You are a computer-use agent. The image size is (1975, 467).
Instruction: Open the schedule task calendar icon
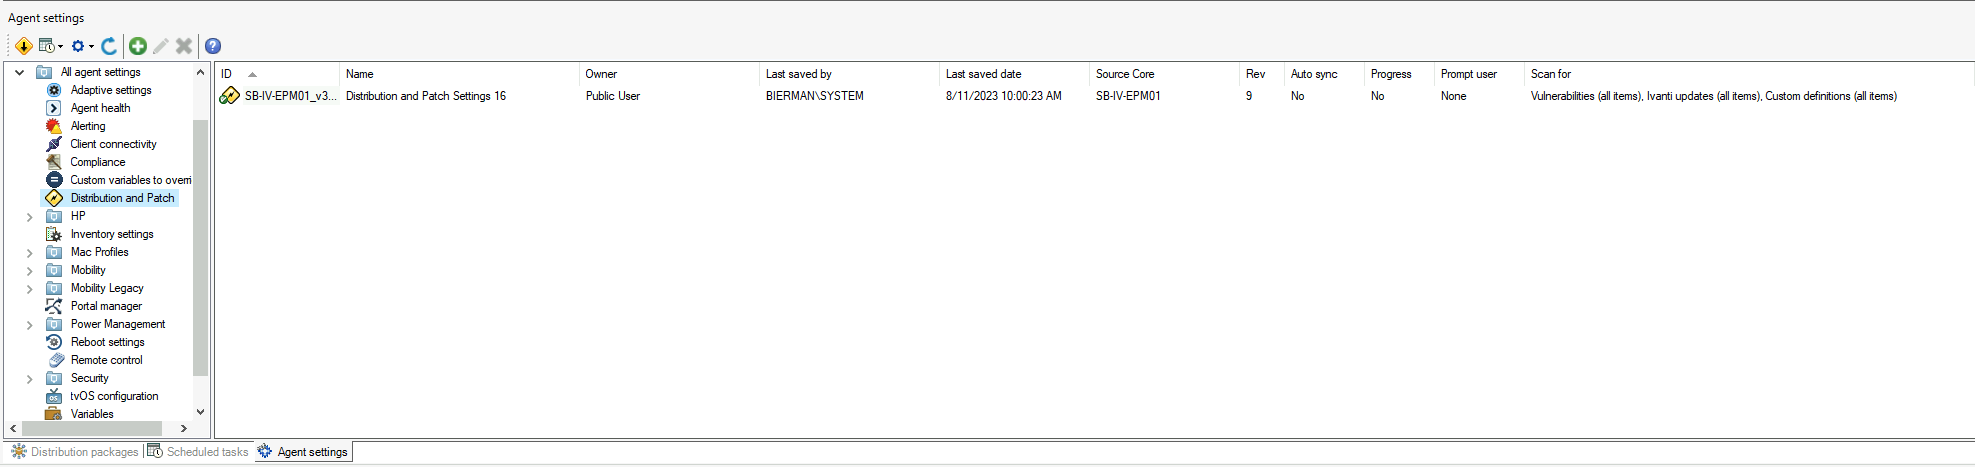pyautogui.click(x=46, y=46)
